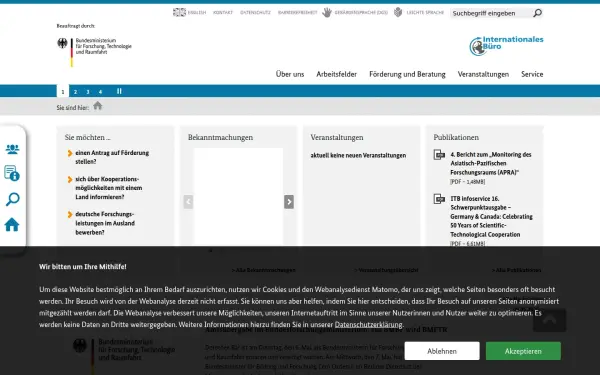Image resolution: width=600 pixels, height=375 pixels.
Task: Open the Gebärdensprache (DGS) link
Action: click(x=361, y=13)
